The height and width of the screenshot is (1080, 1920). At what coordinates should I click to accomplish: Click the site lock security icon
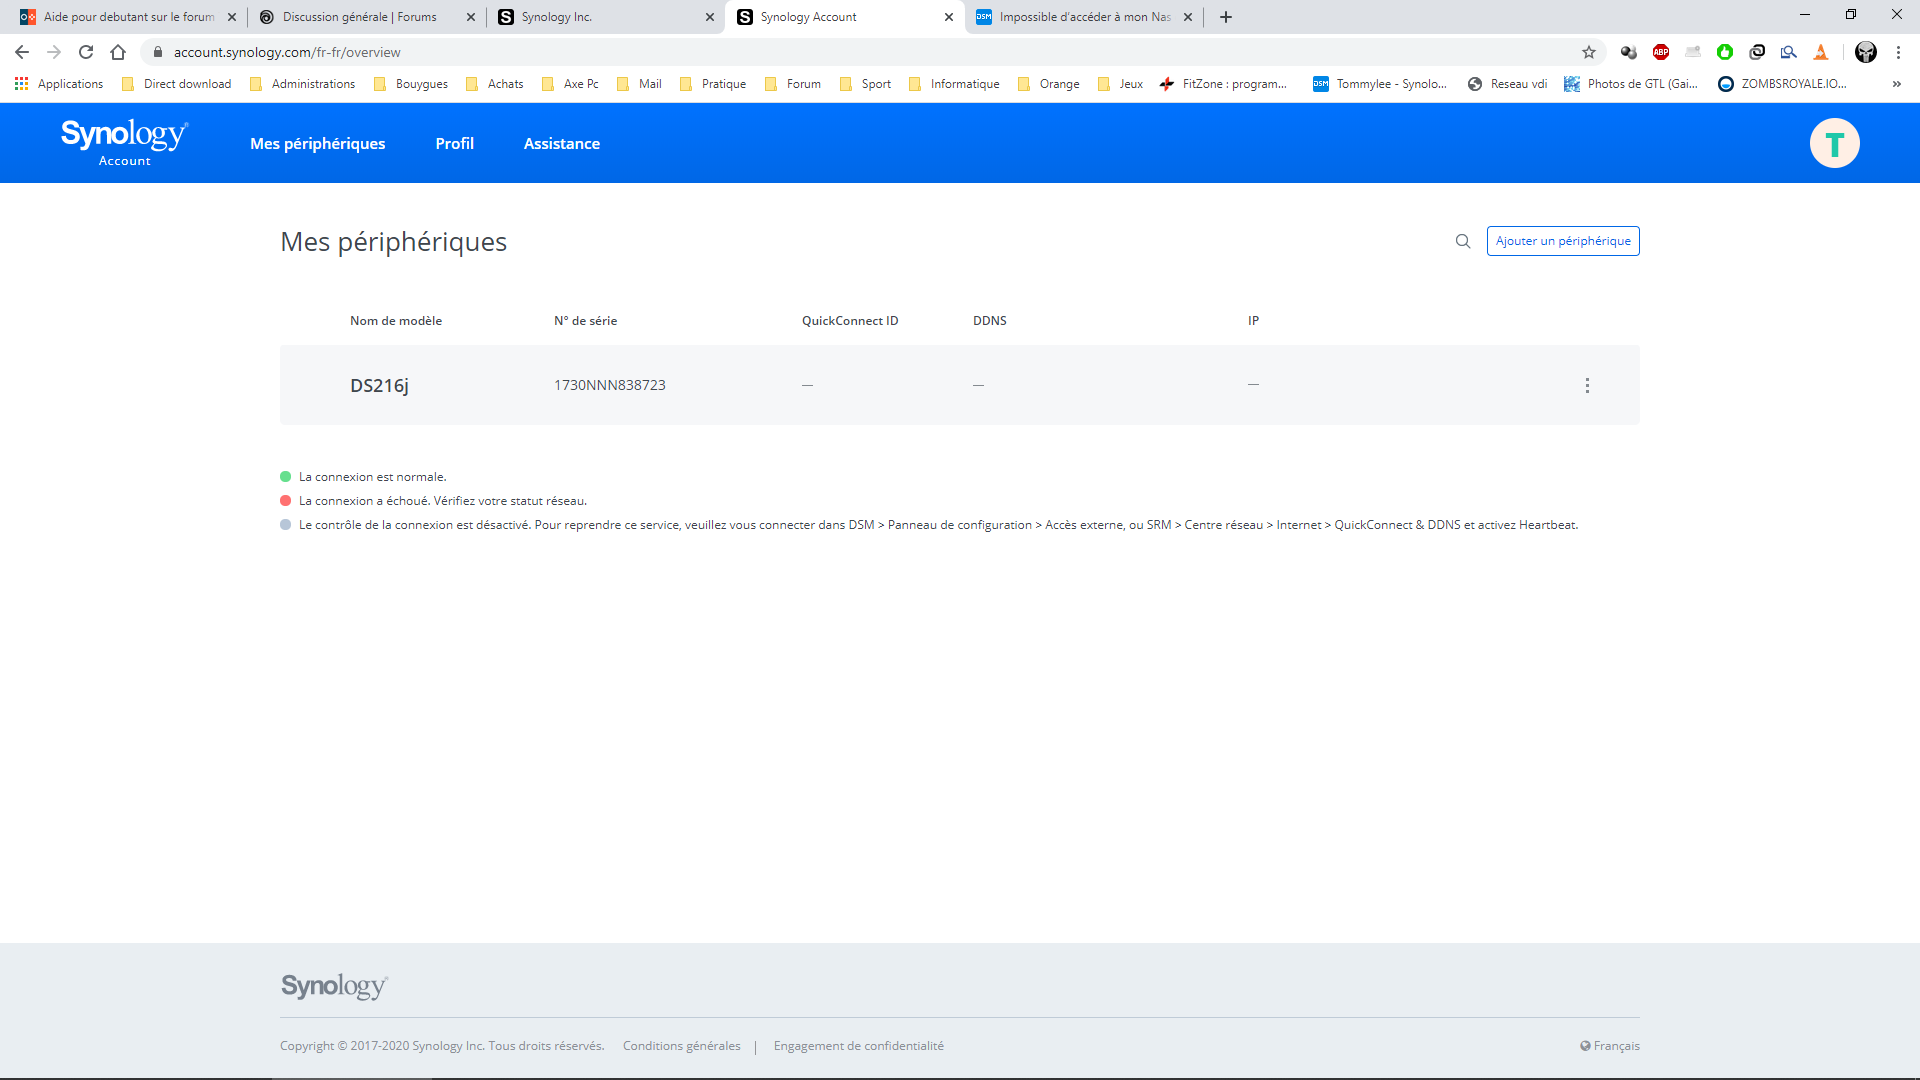pos(158,52)
